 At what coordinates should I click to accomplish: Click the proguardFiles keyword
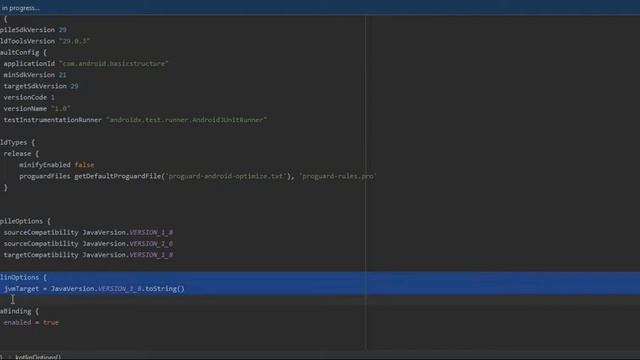coord(44,176)
